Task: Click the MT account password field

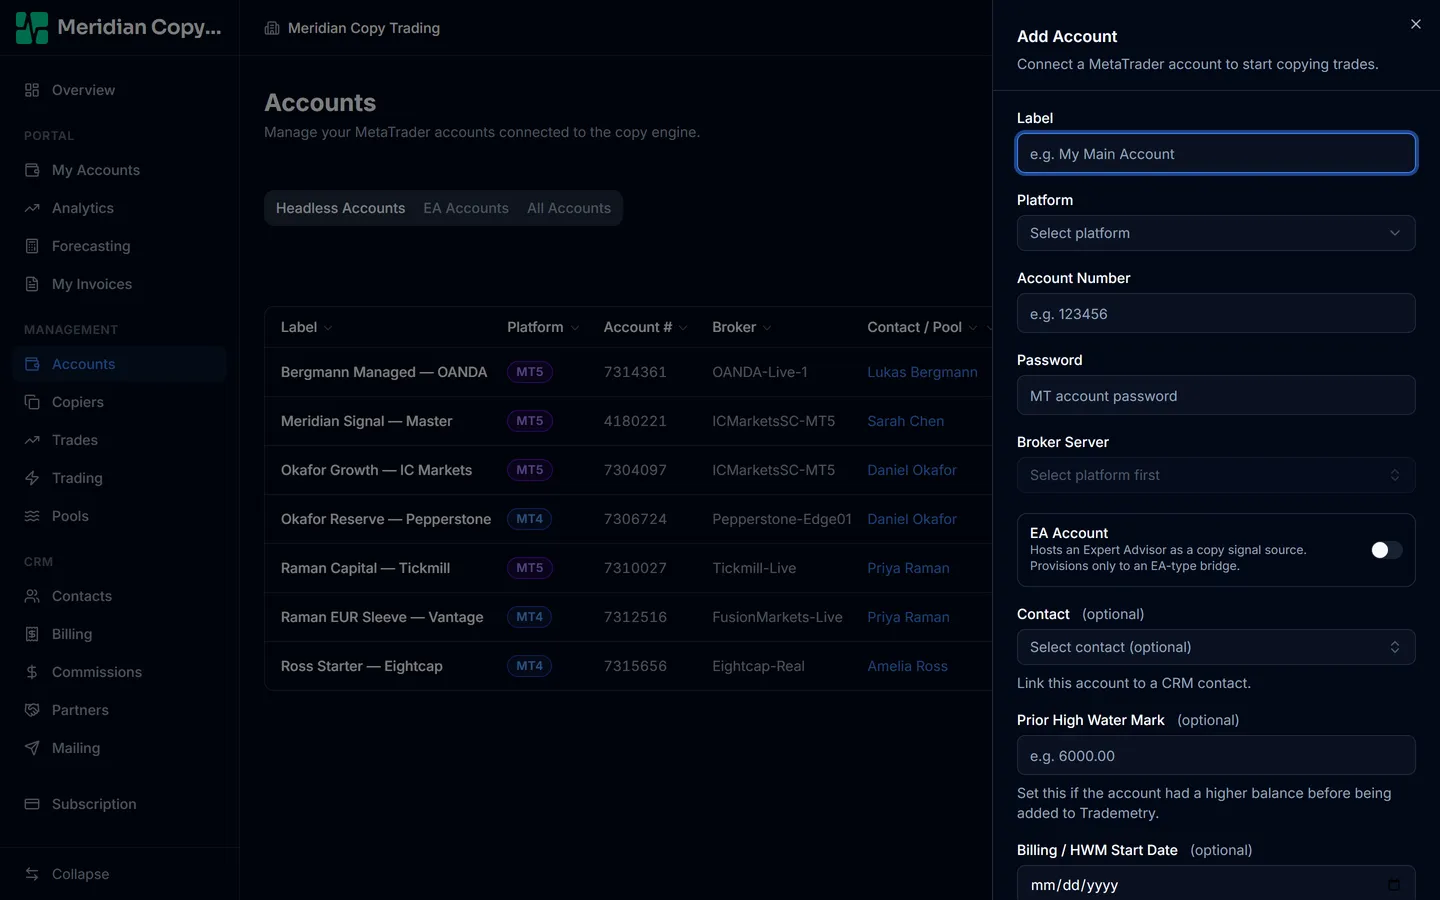Action: pos(1216,395)
